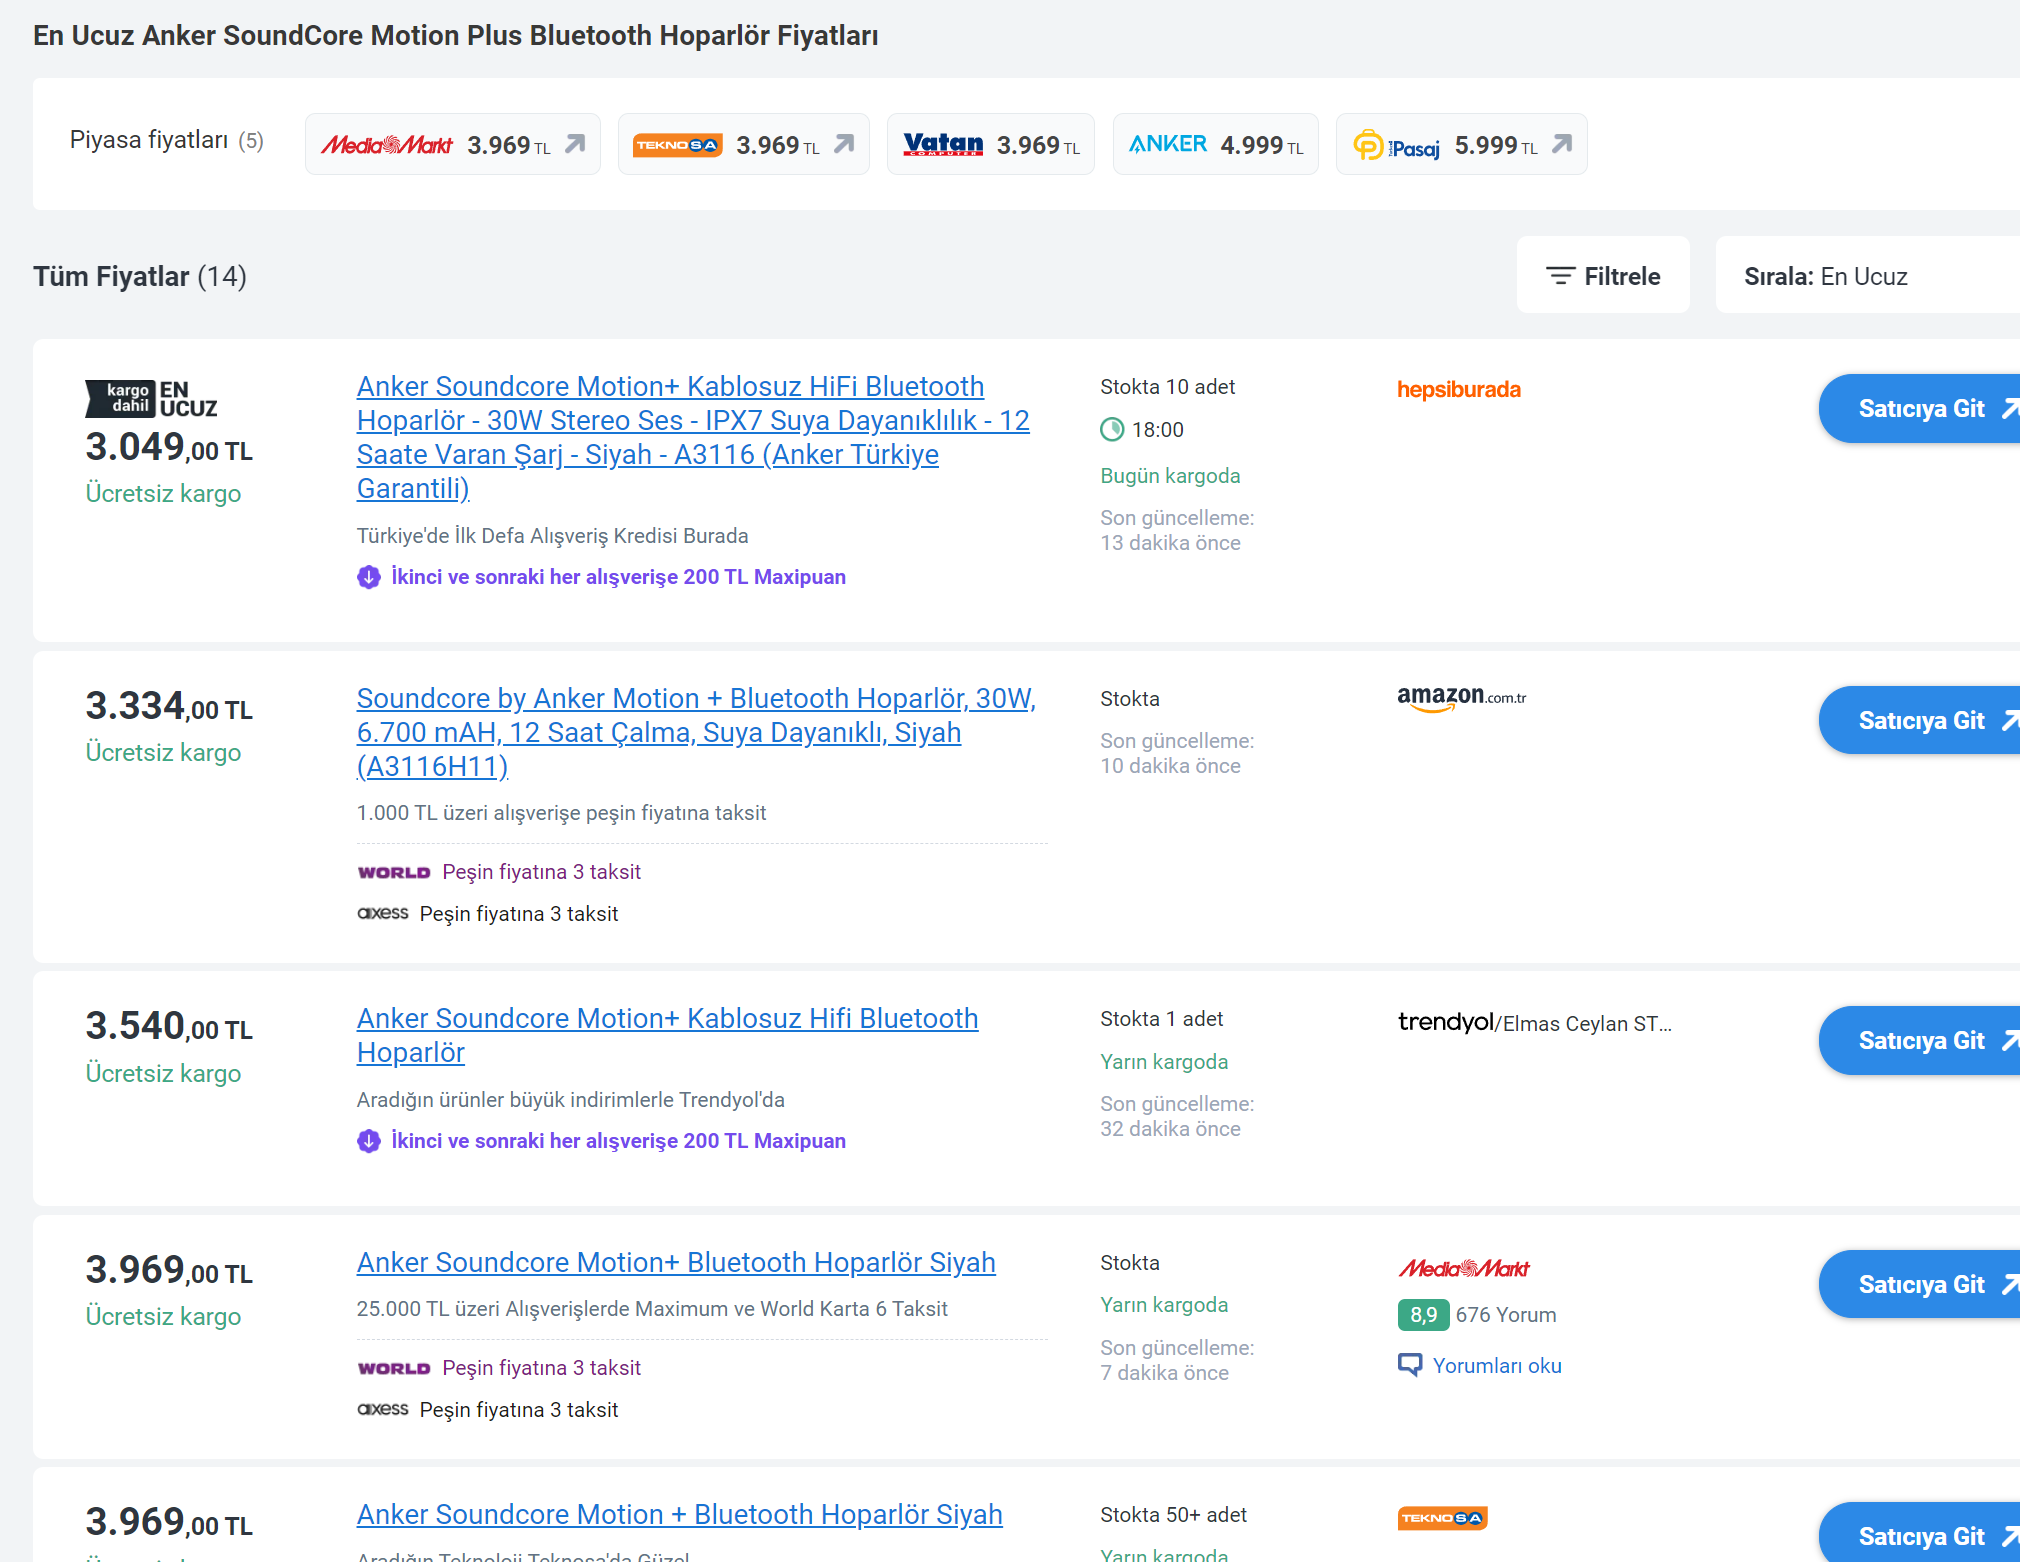The image size is (2020, 1562).
Task: Open Trendyol Kablosuz Hifi Bluetooth Hoparlör listing
Action: tap(667, 1035)
